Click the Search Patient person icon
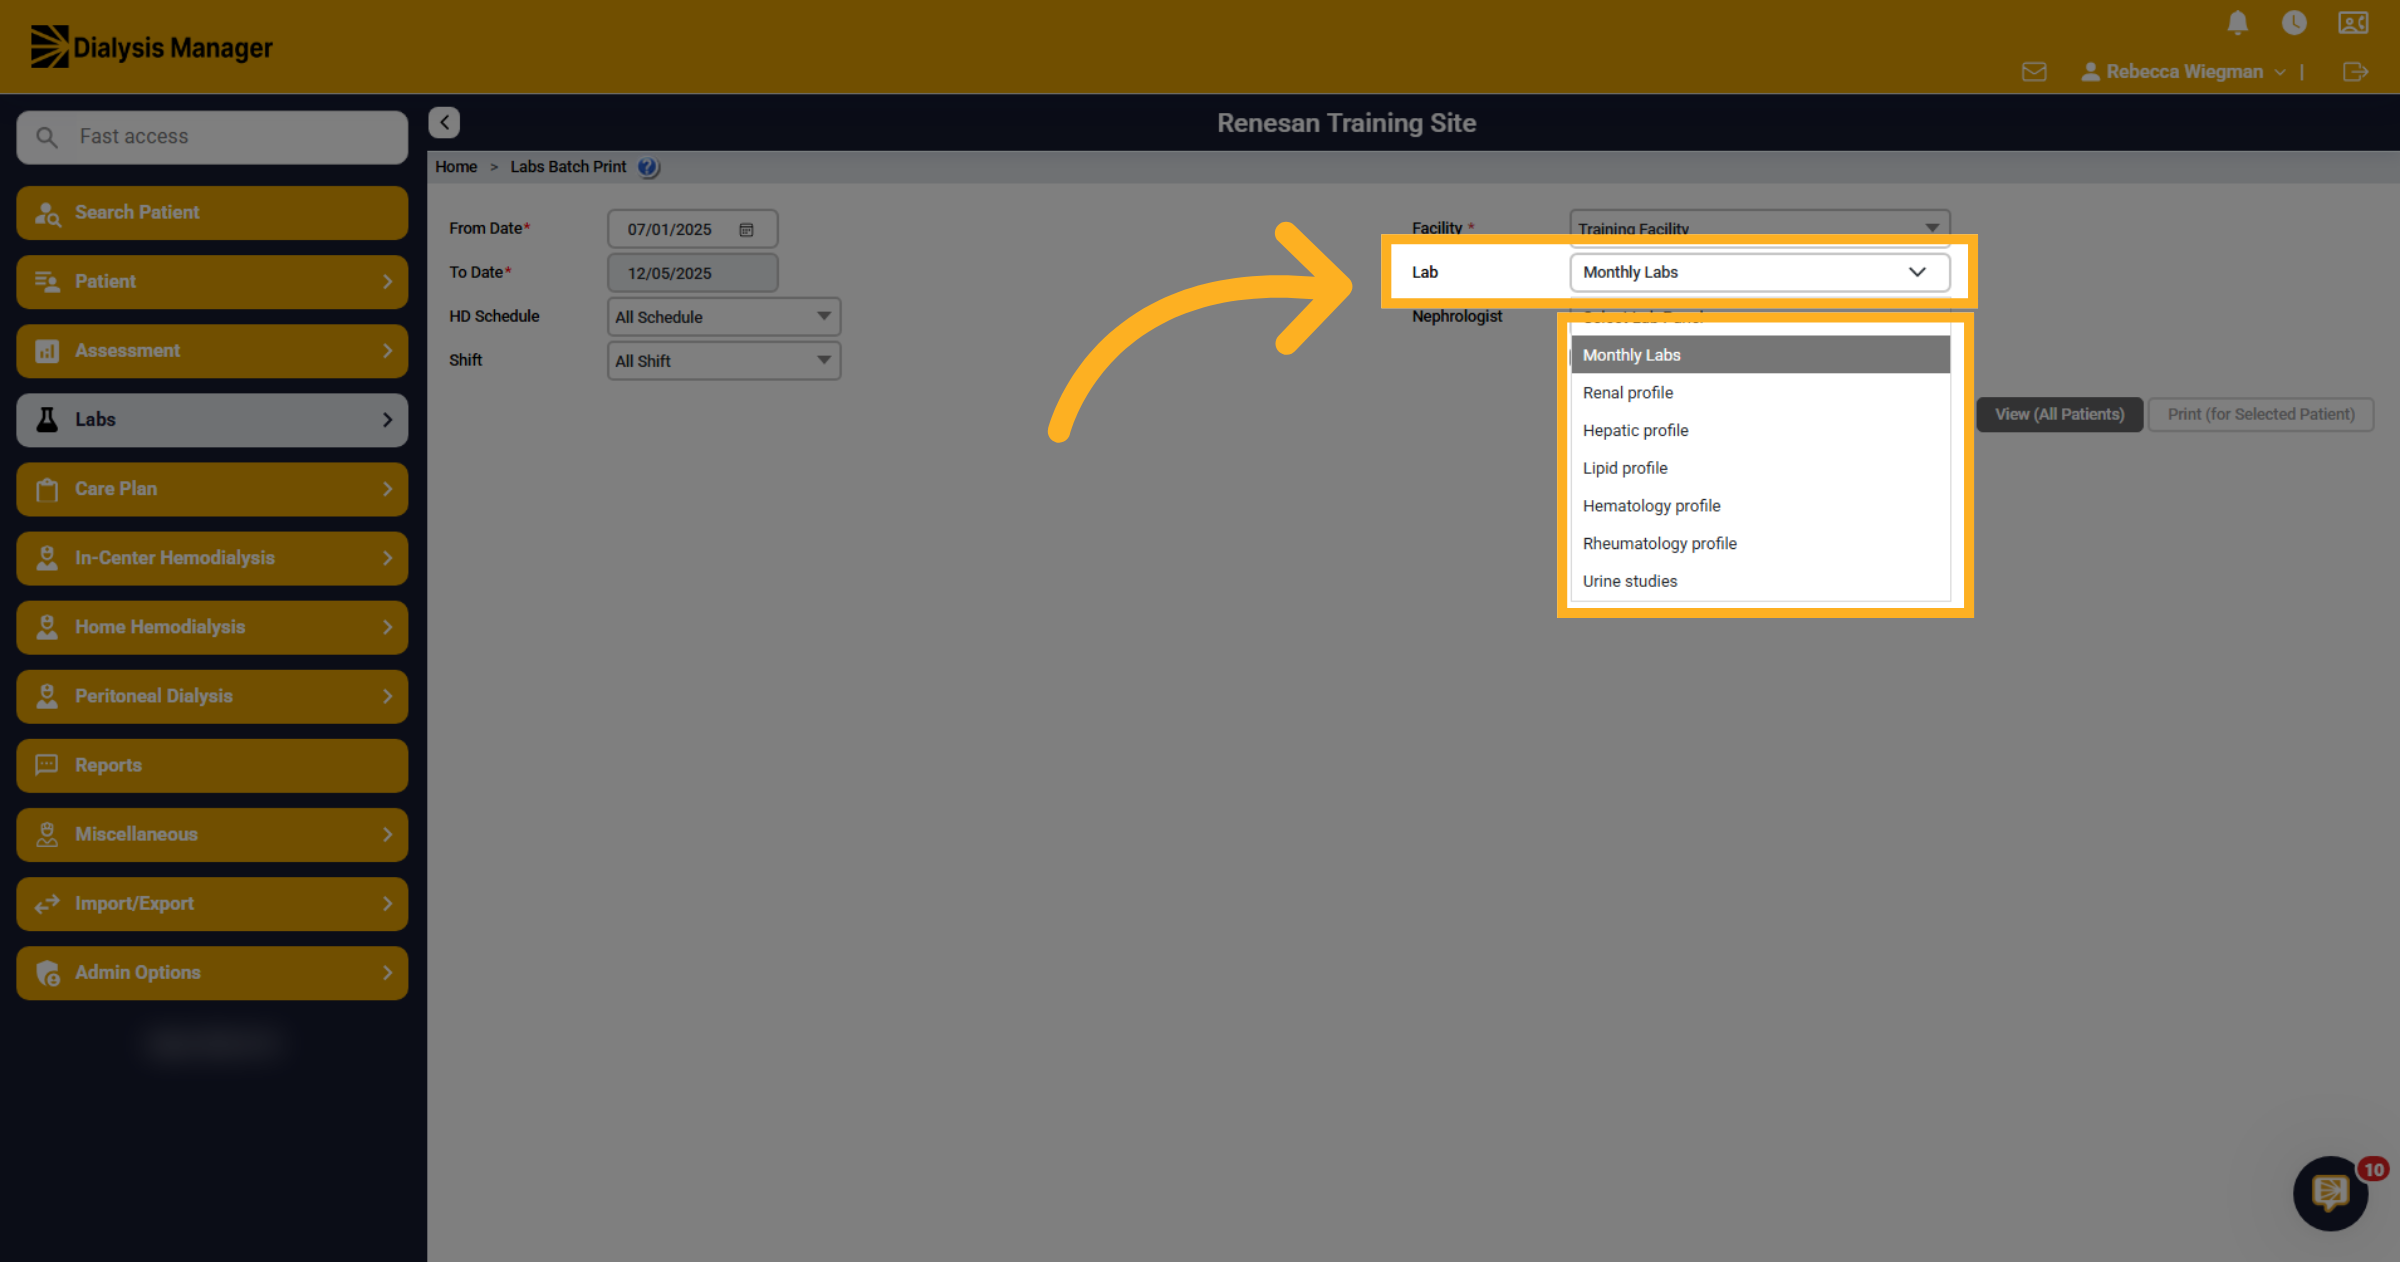The height and width of the screenshot is (1262, 2400). pyautogui.click(x=48, y=213)
